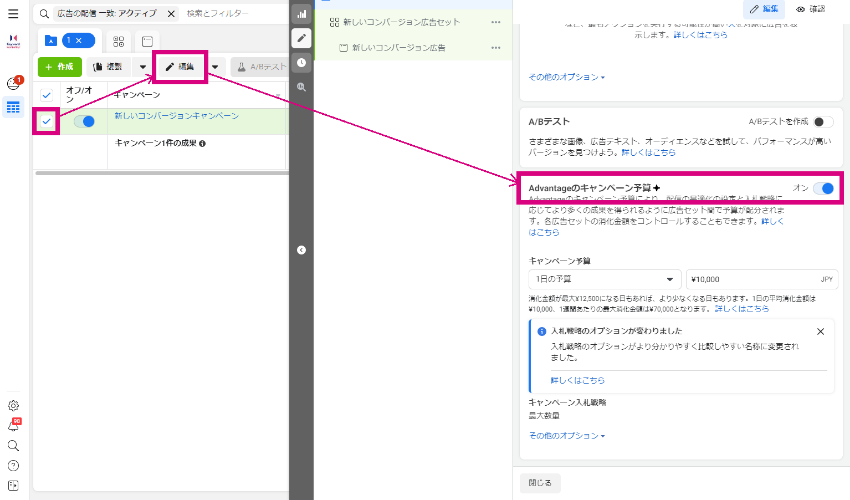The height and width of the screenshot is (500, 850).
Task: Switch to the 編集 tab at top right
Action: (764, 9)
